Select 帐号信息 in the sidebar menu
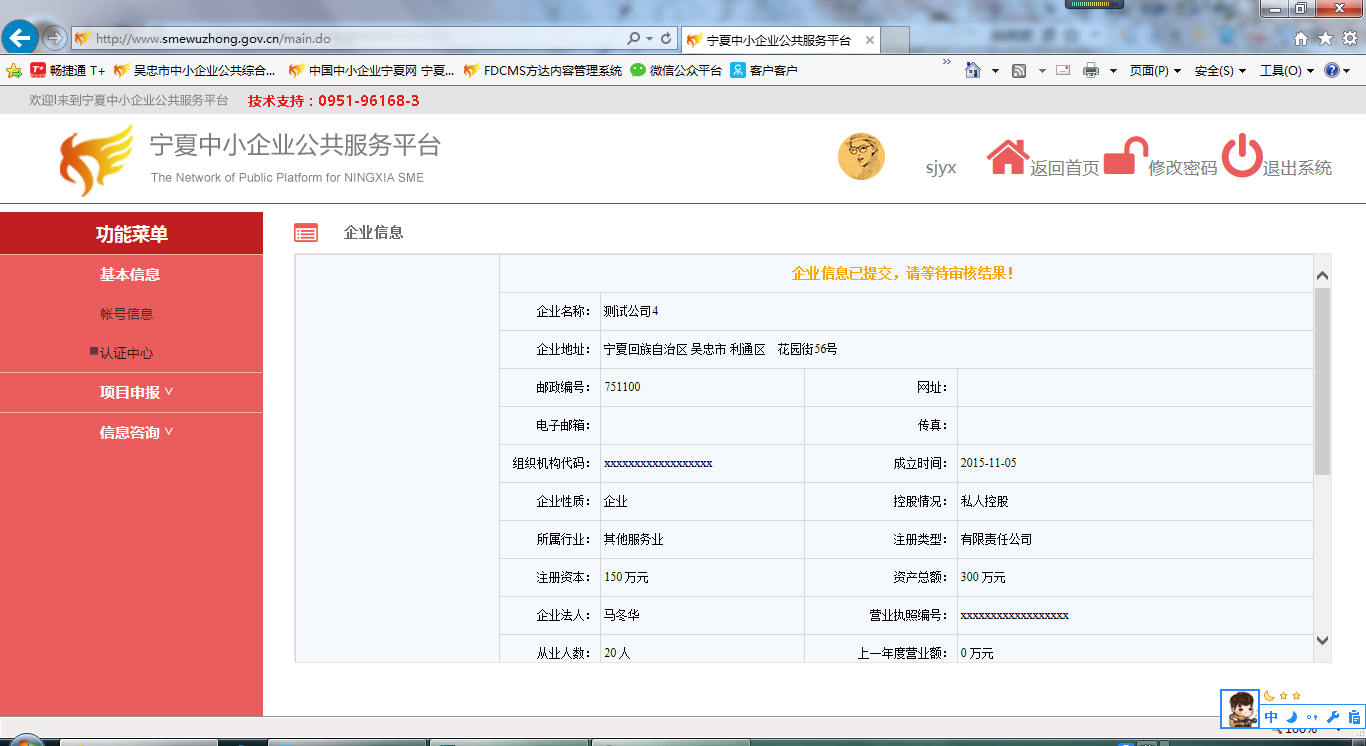This screenshot has width=1366, height=746. (127, 314)
